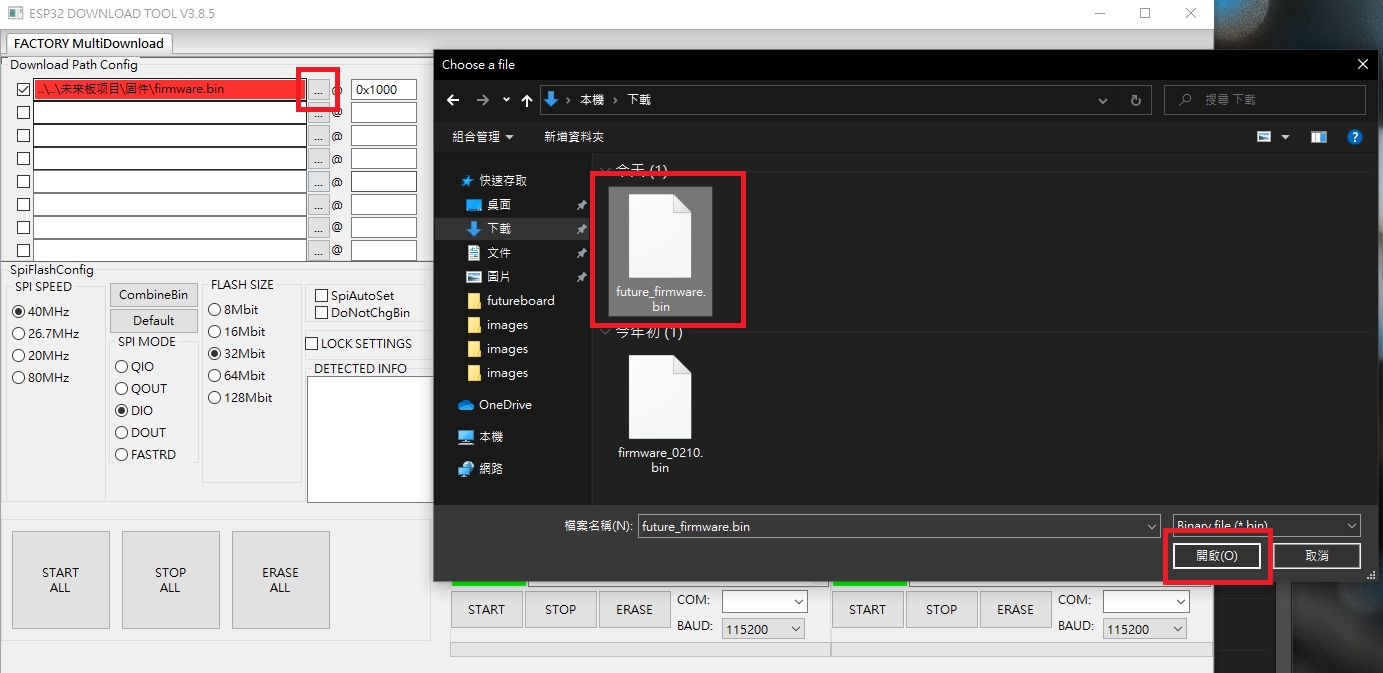Select the future_firmware.bin file icon

pos(660,235)
